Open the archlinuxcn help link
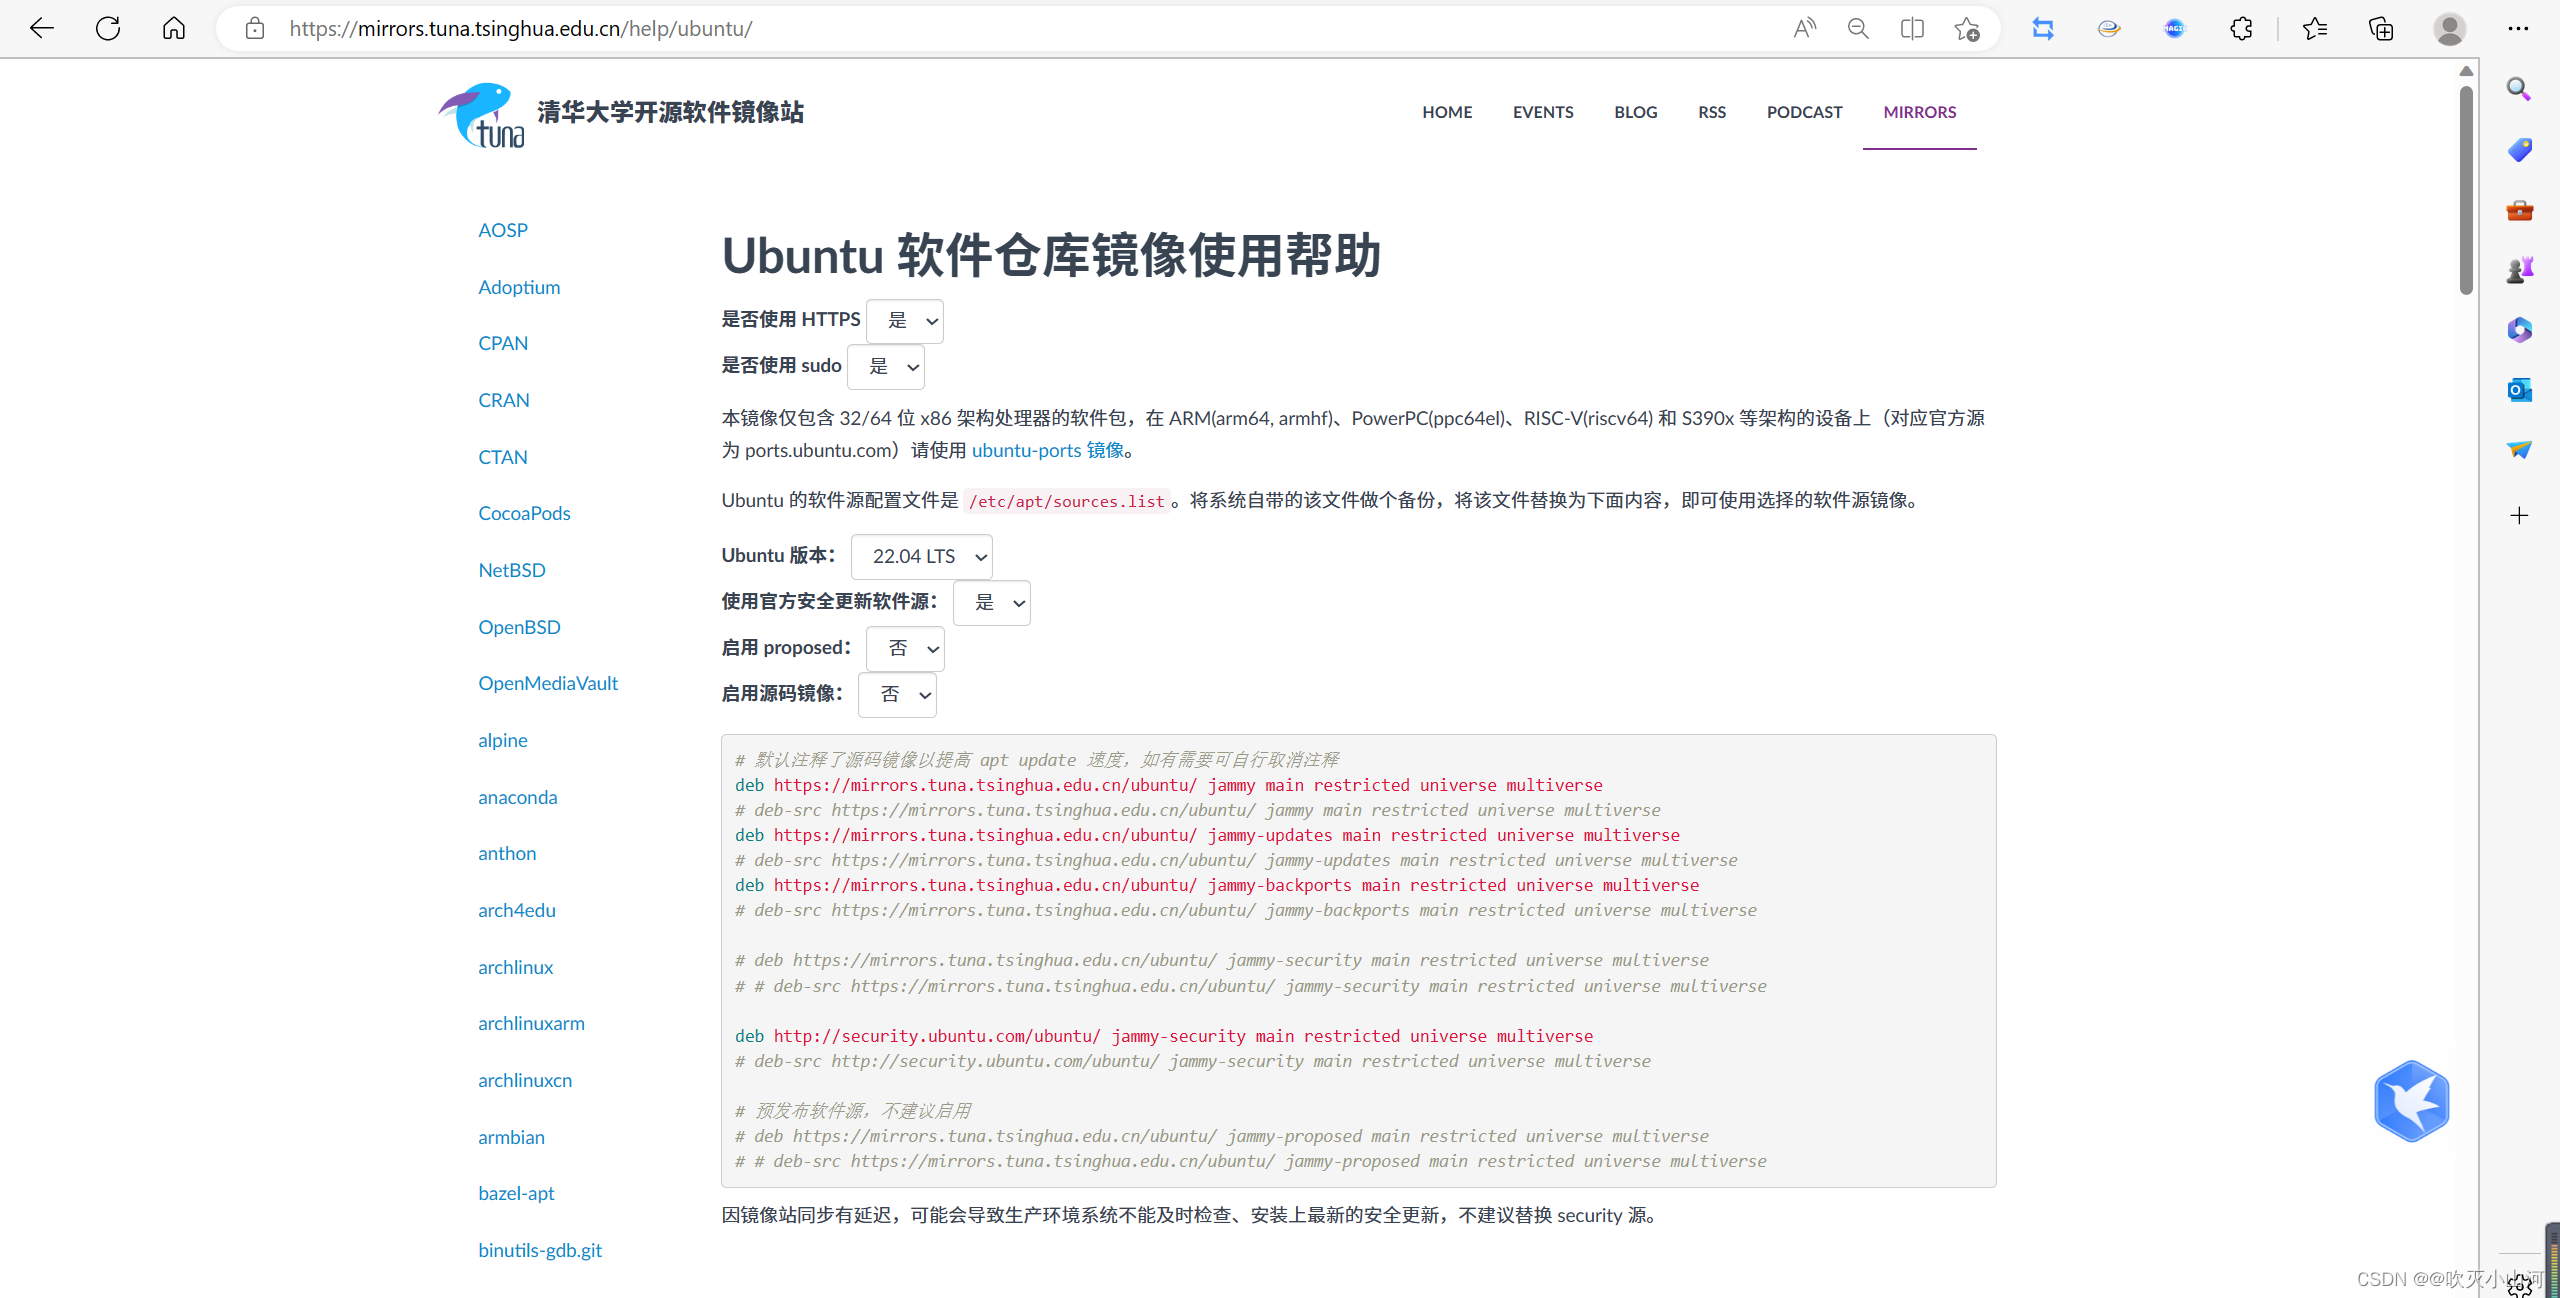Image resolution: width=2560 pixels, height=1298 pixels. [x=525, y=1081]
